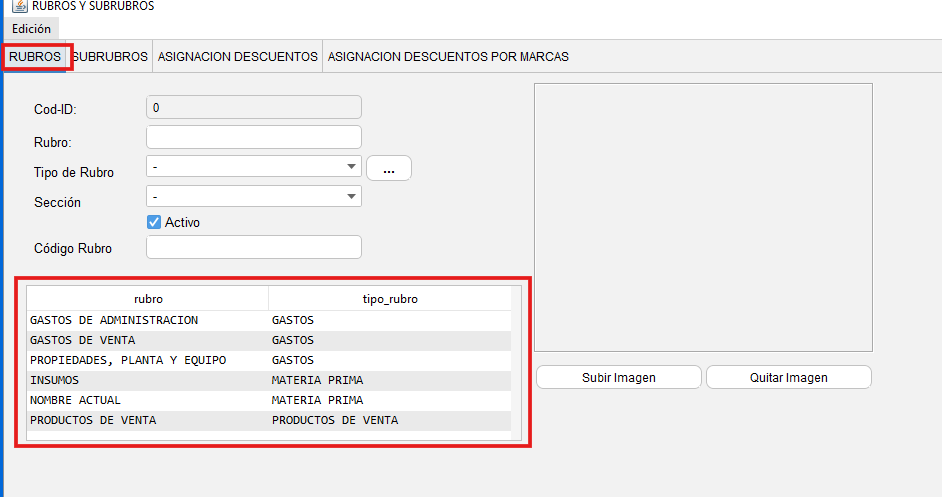The height and width of the screenshot is (497, 942).
Task: Uncheck the Activo checkbox
Action: 154,222
